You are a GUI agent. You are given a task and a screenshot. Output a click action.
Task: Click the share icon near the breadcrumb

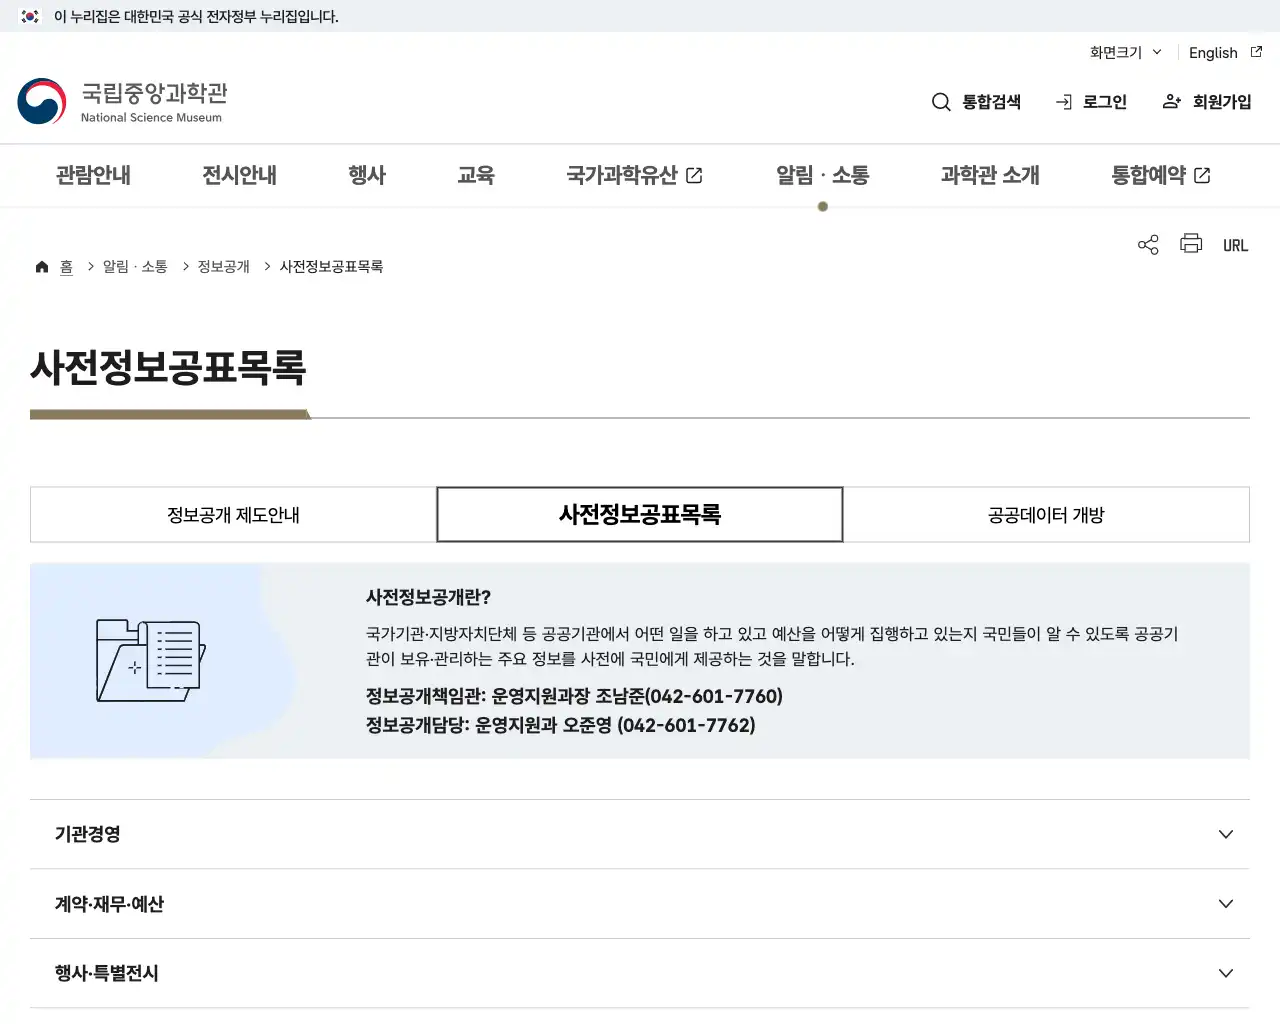1147,244
